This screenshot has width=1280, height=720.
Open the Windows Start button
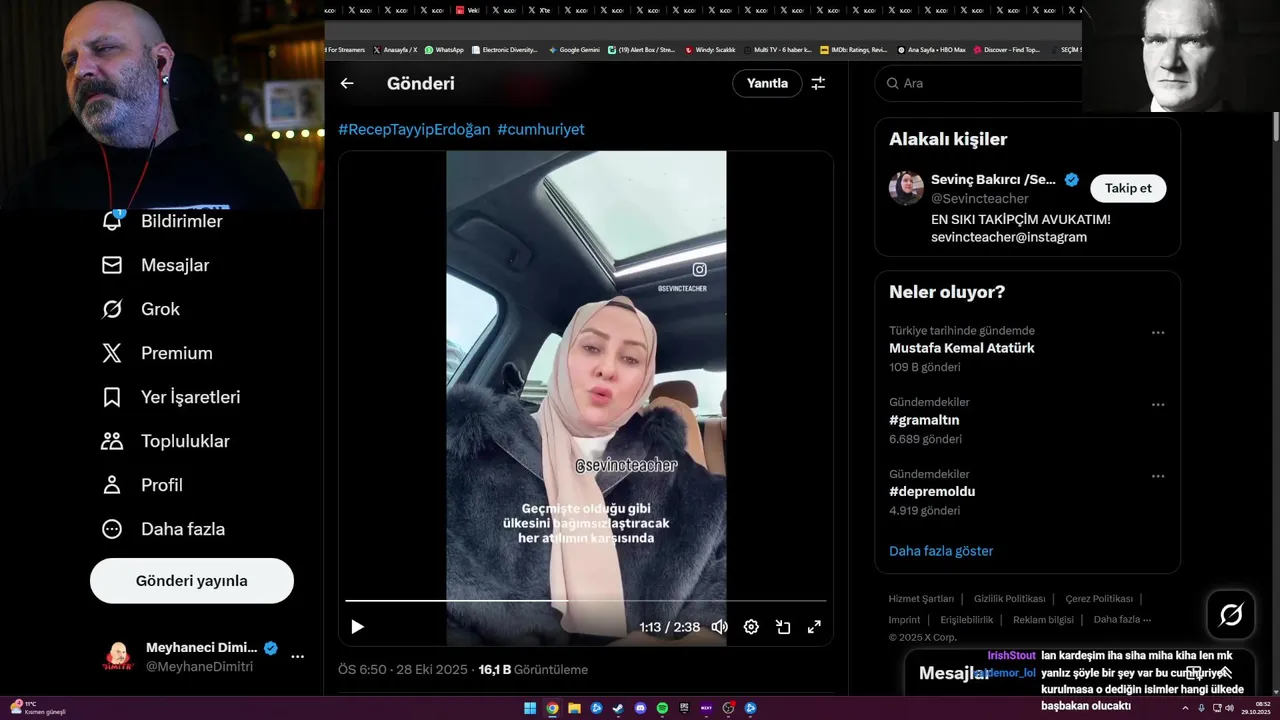530,708
